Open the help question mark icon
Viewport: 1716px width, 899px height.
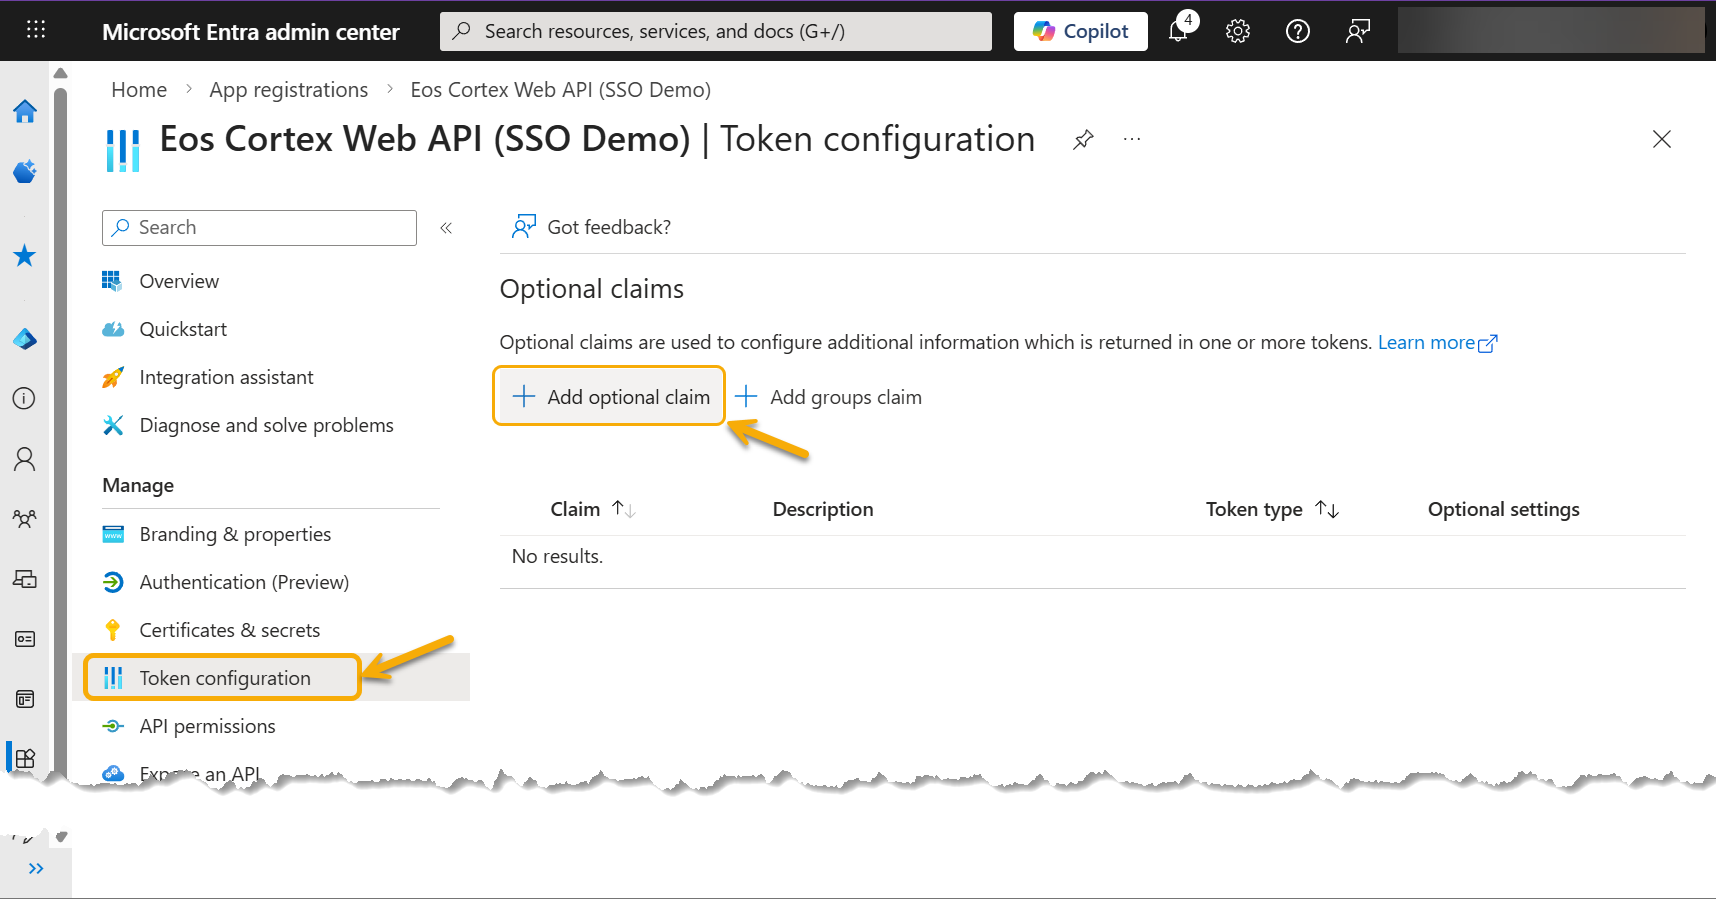[1298, 31]
